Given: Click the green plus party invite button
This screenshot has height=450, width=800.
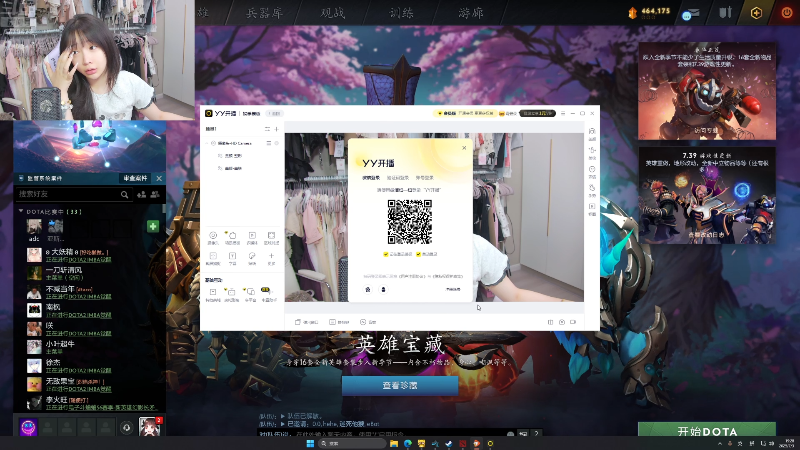Looking at the screenshot, I should 153,227.
